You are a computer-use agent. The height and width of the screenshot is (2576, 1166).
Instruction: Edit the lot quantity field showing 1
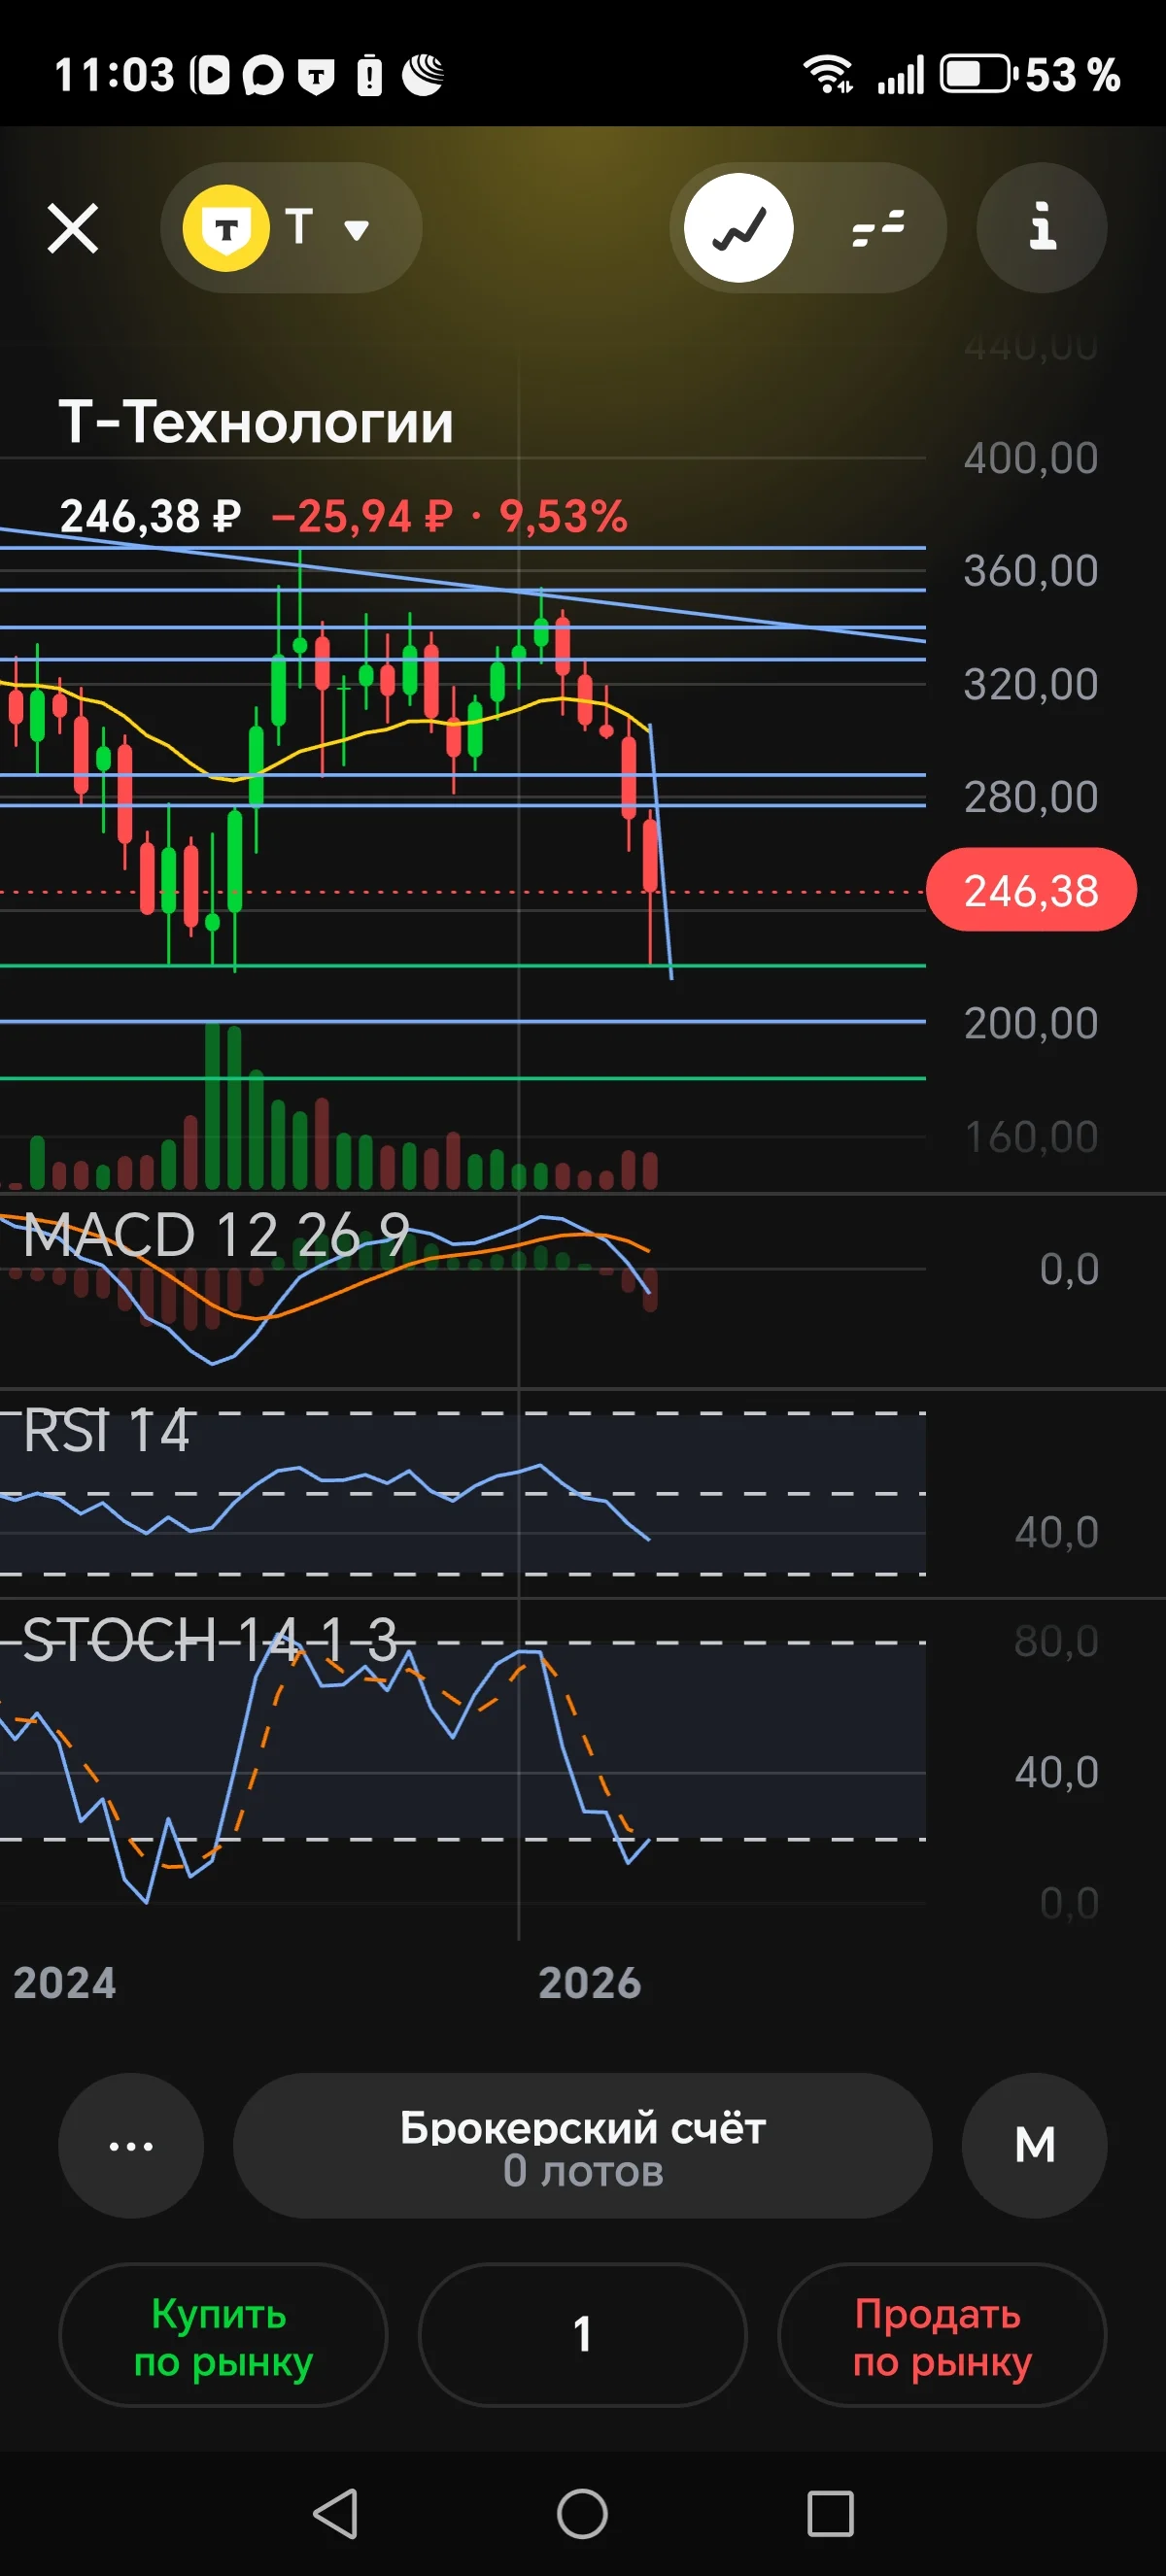coord(583,2335)
